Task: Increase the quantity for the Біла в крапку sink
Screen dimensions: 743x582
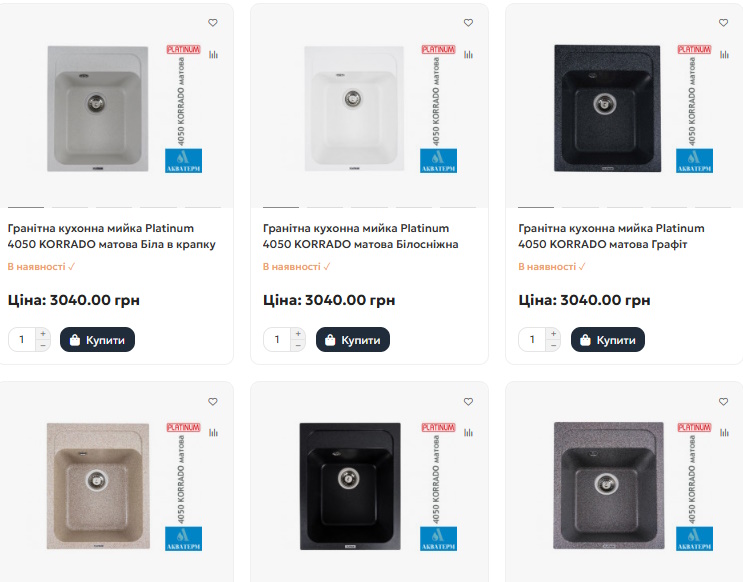Action: pyautogui.click(x=43, y=333)
